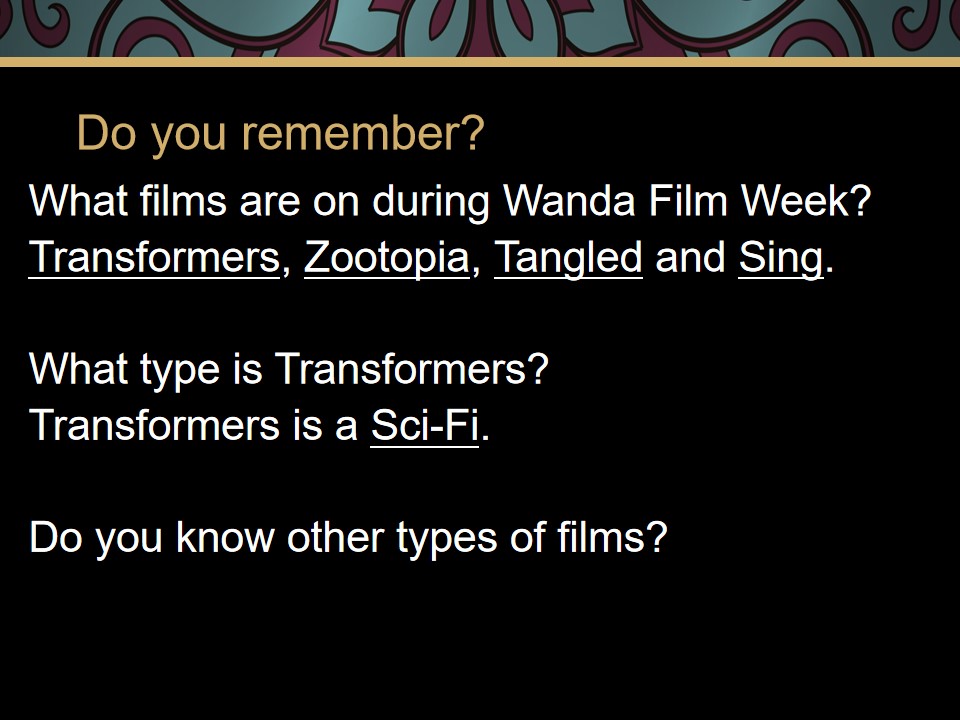Click the underlined word Transformers
The image size is (960, 720).
point(154,257)
